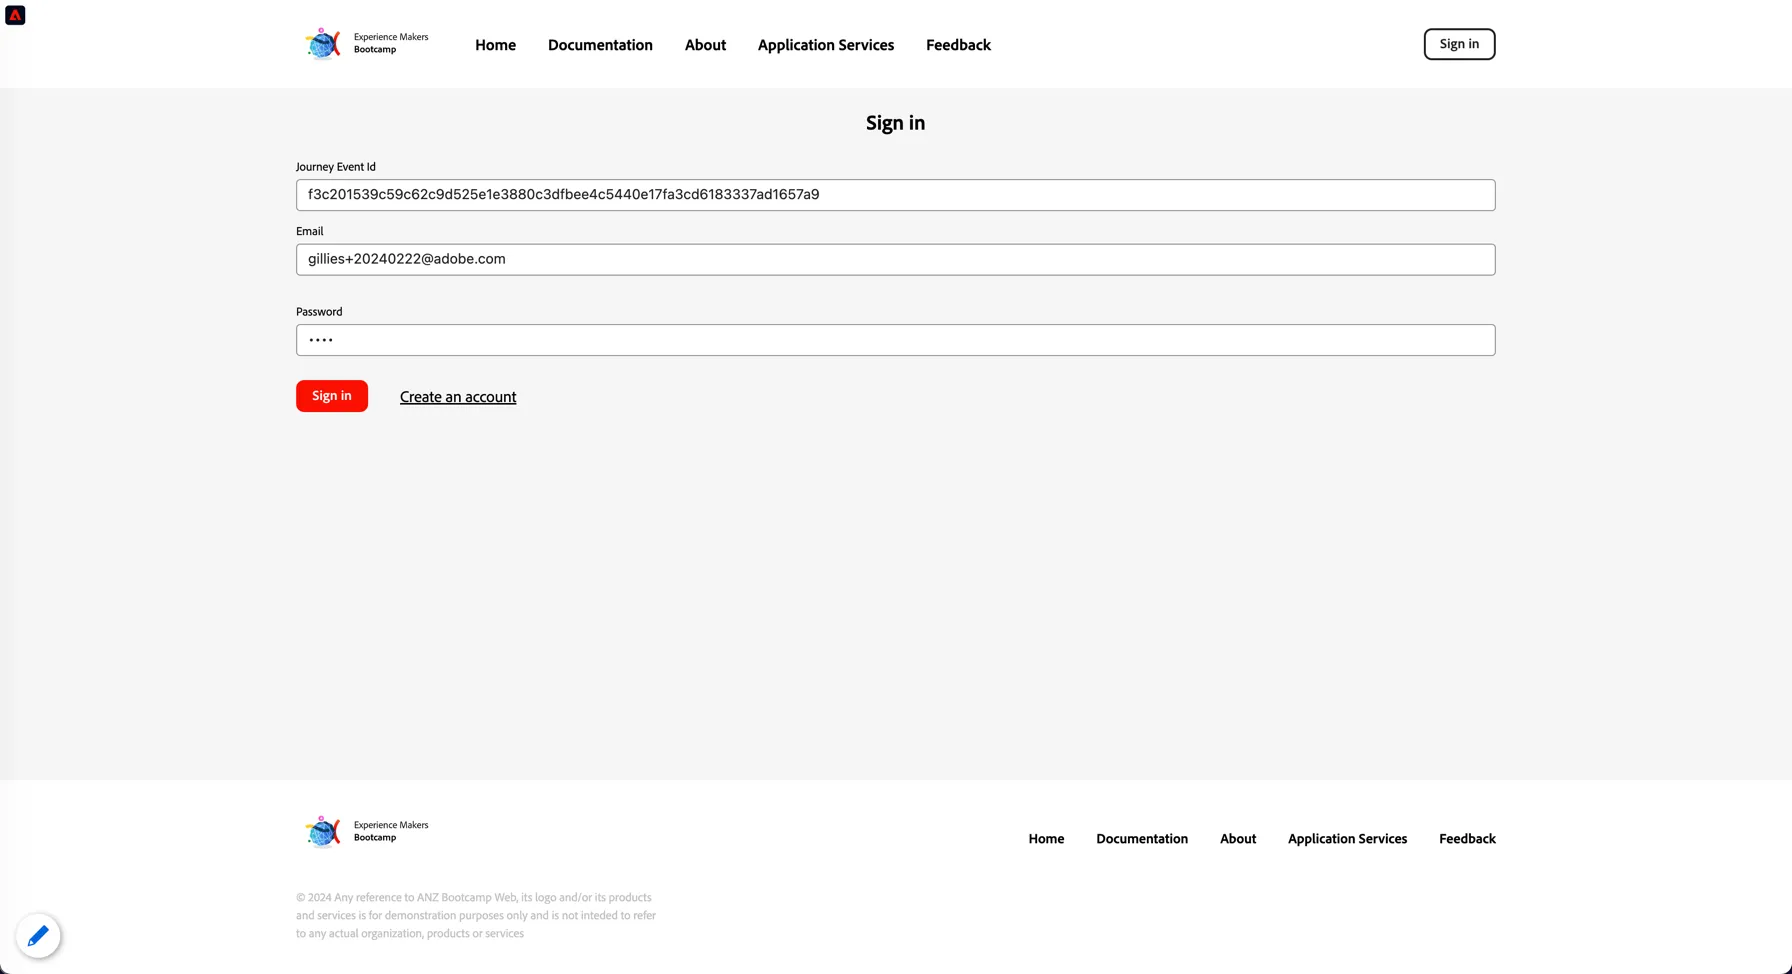Focus the Email input field
The height and width of the screenshot is (974, 1792).
895,260
